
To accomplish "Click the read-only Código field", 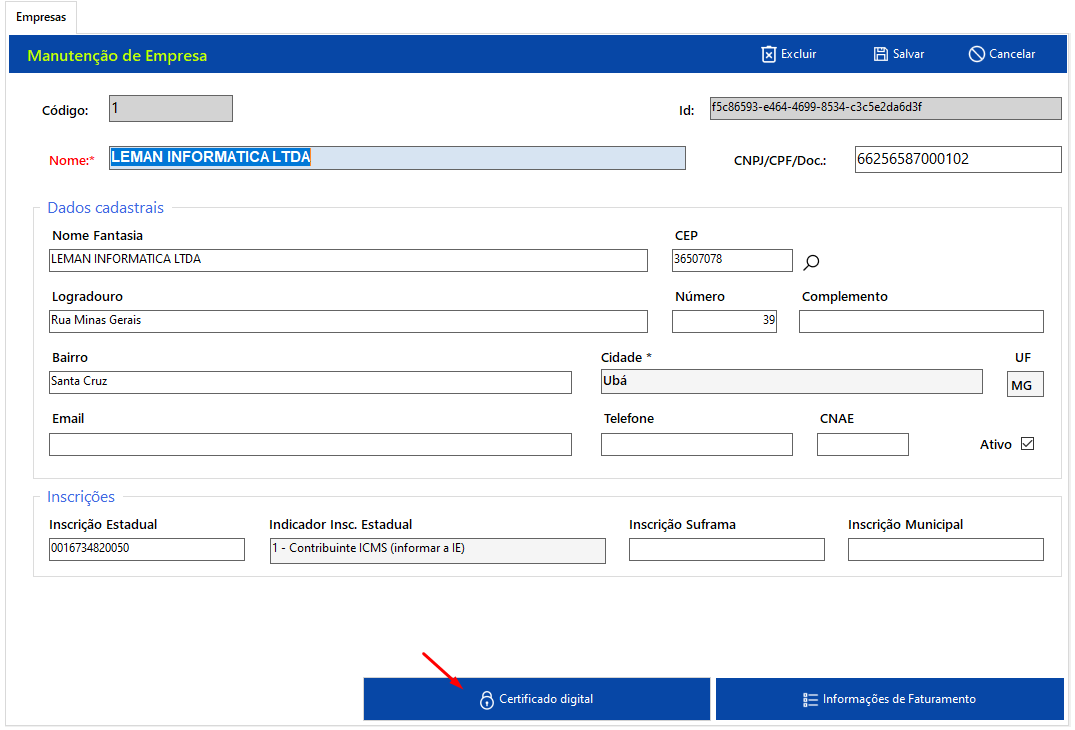I will click(x=171, y=108).
